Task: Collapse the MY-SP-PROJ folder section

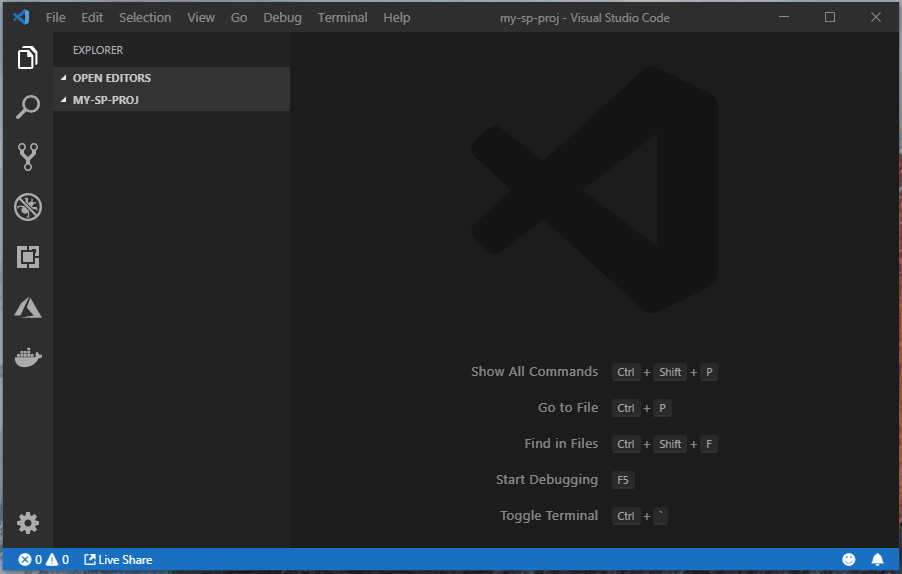Action: point(171,100)
